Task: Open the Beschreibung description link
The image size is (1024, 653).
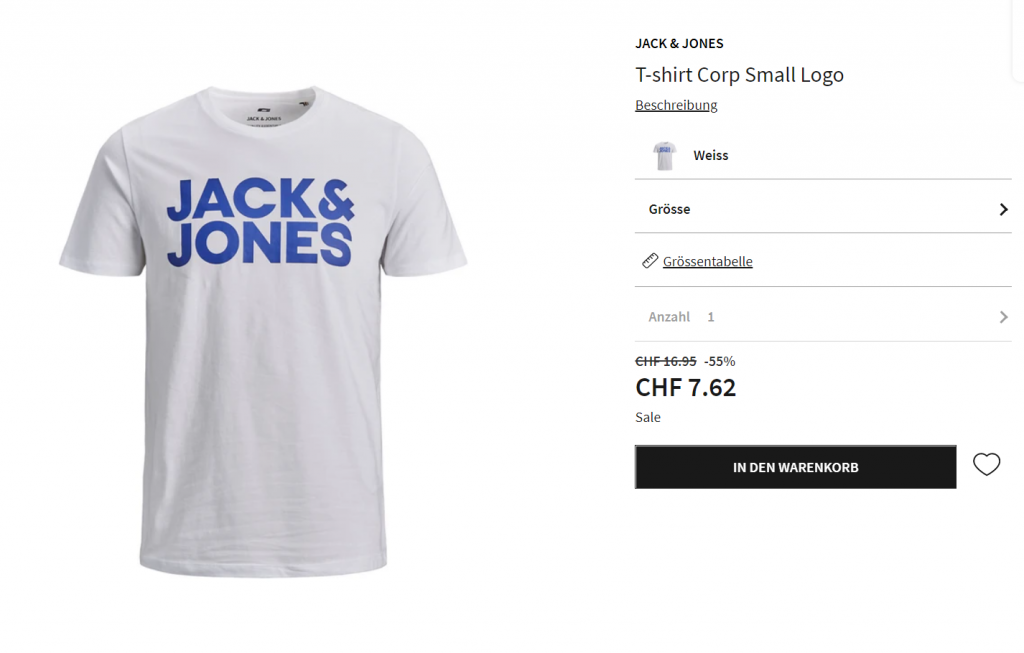Action: pyautogui.click(x=676, y=105)
